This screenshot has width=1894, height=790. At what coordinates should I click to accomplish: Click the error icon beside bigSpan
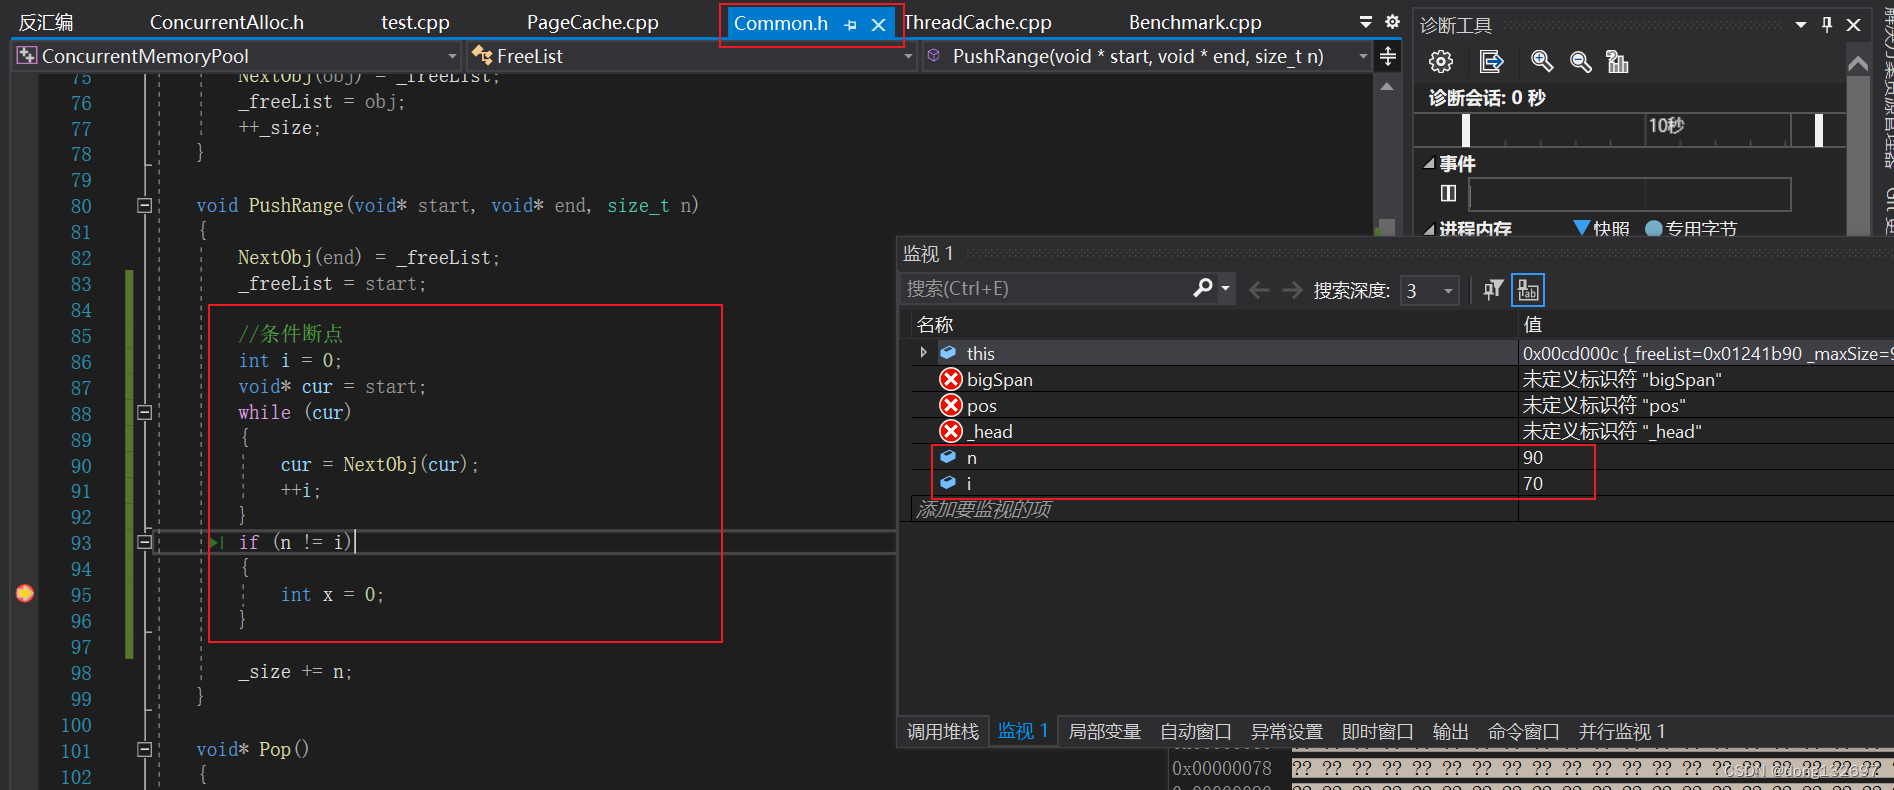[x=951, y=379]
